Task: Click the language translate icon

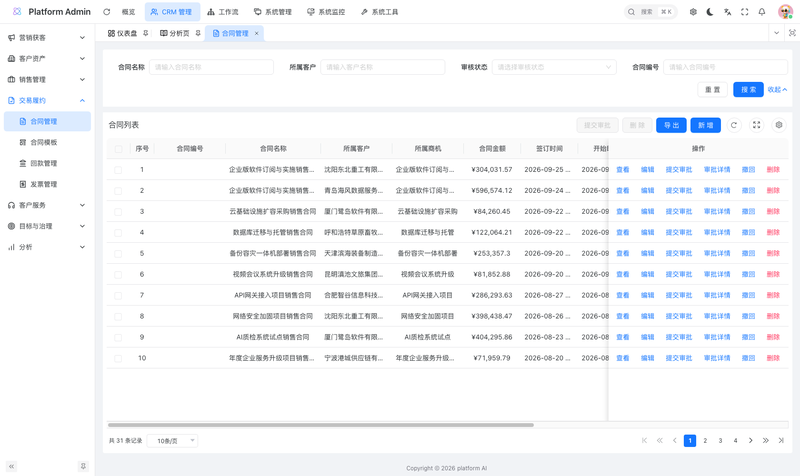Action: 728,12
